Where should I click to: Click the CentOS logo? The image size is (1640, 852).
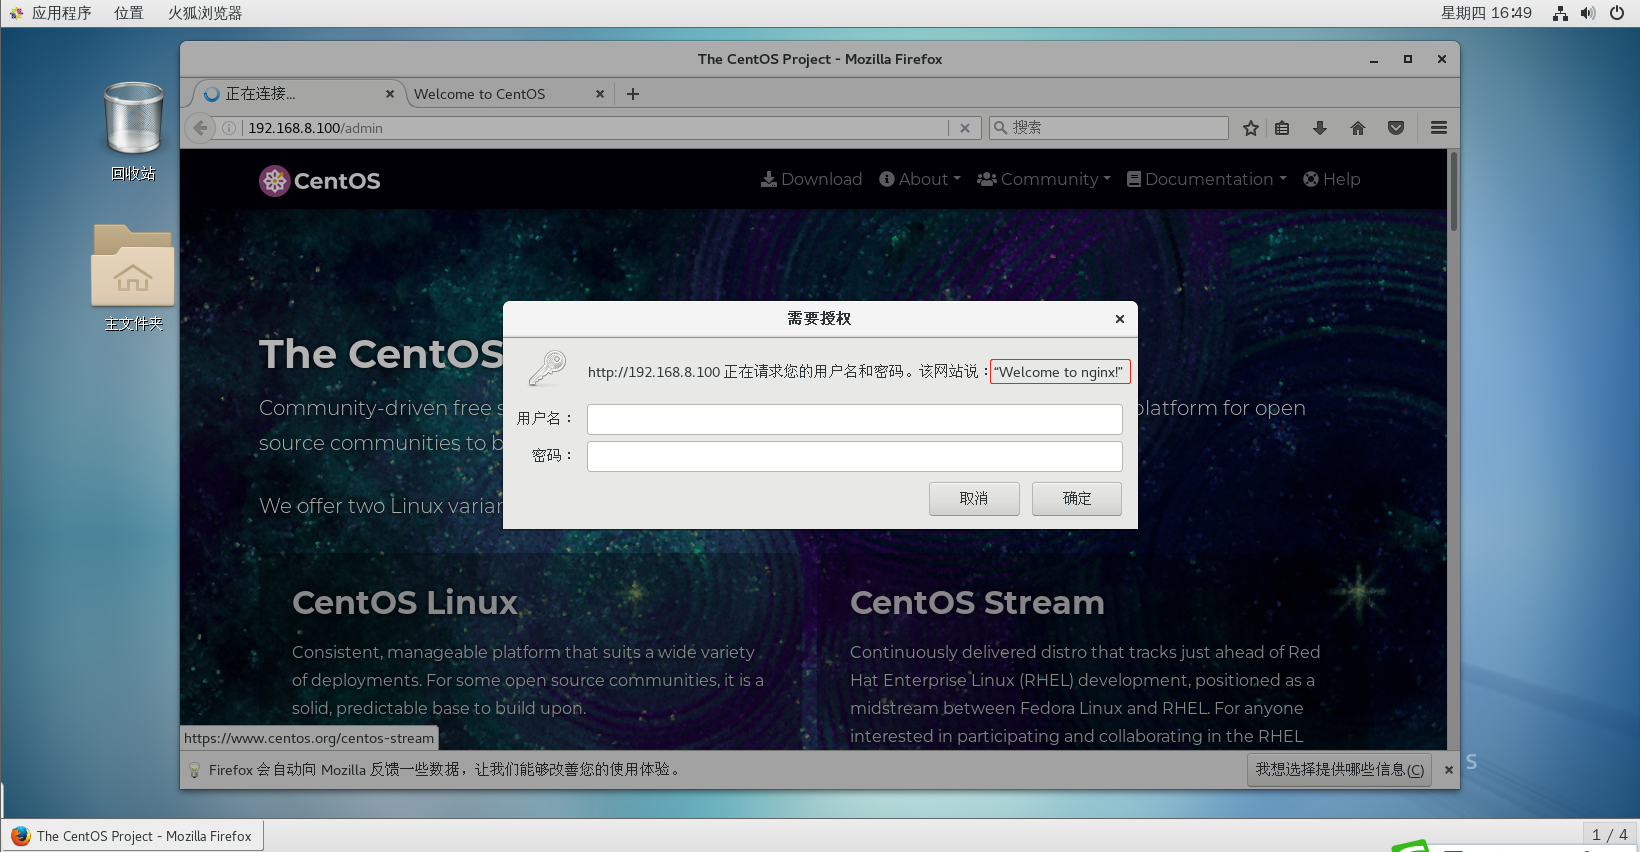(320, 181)
